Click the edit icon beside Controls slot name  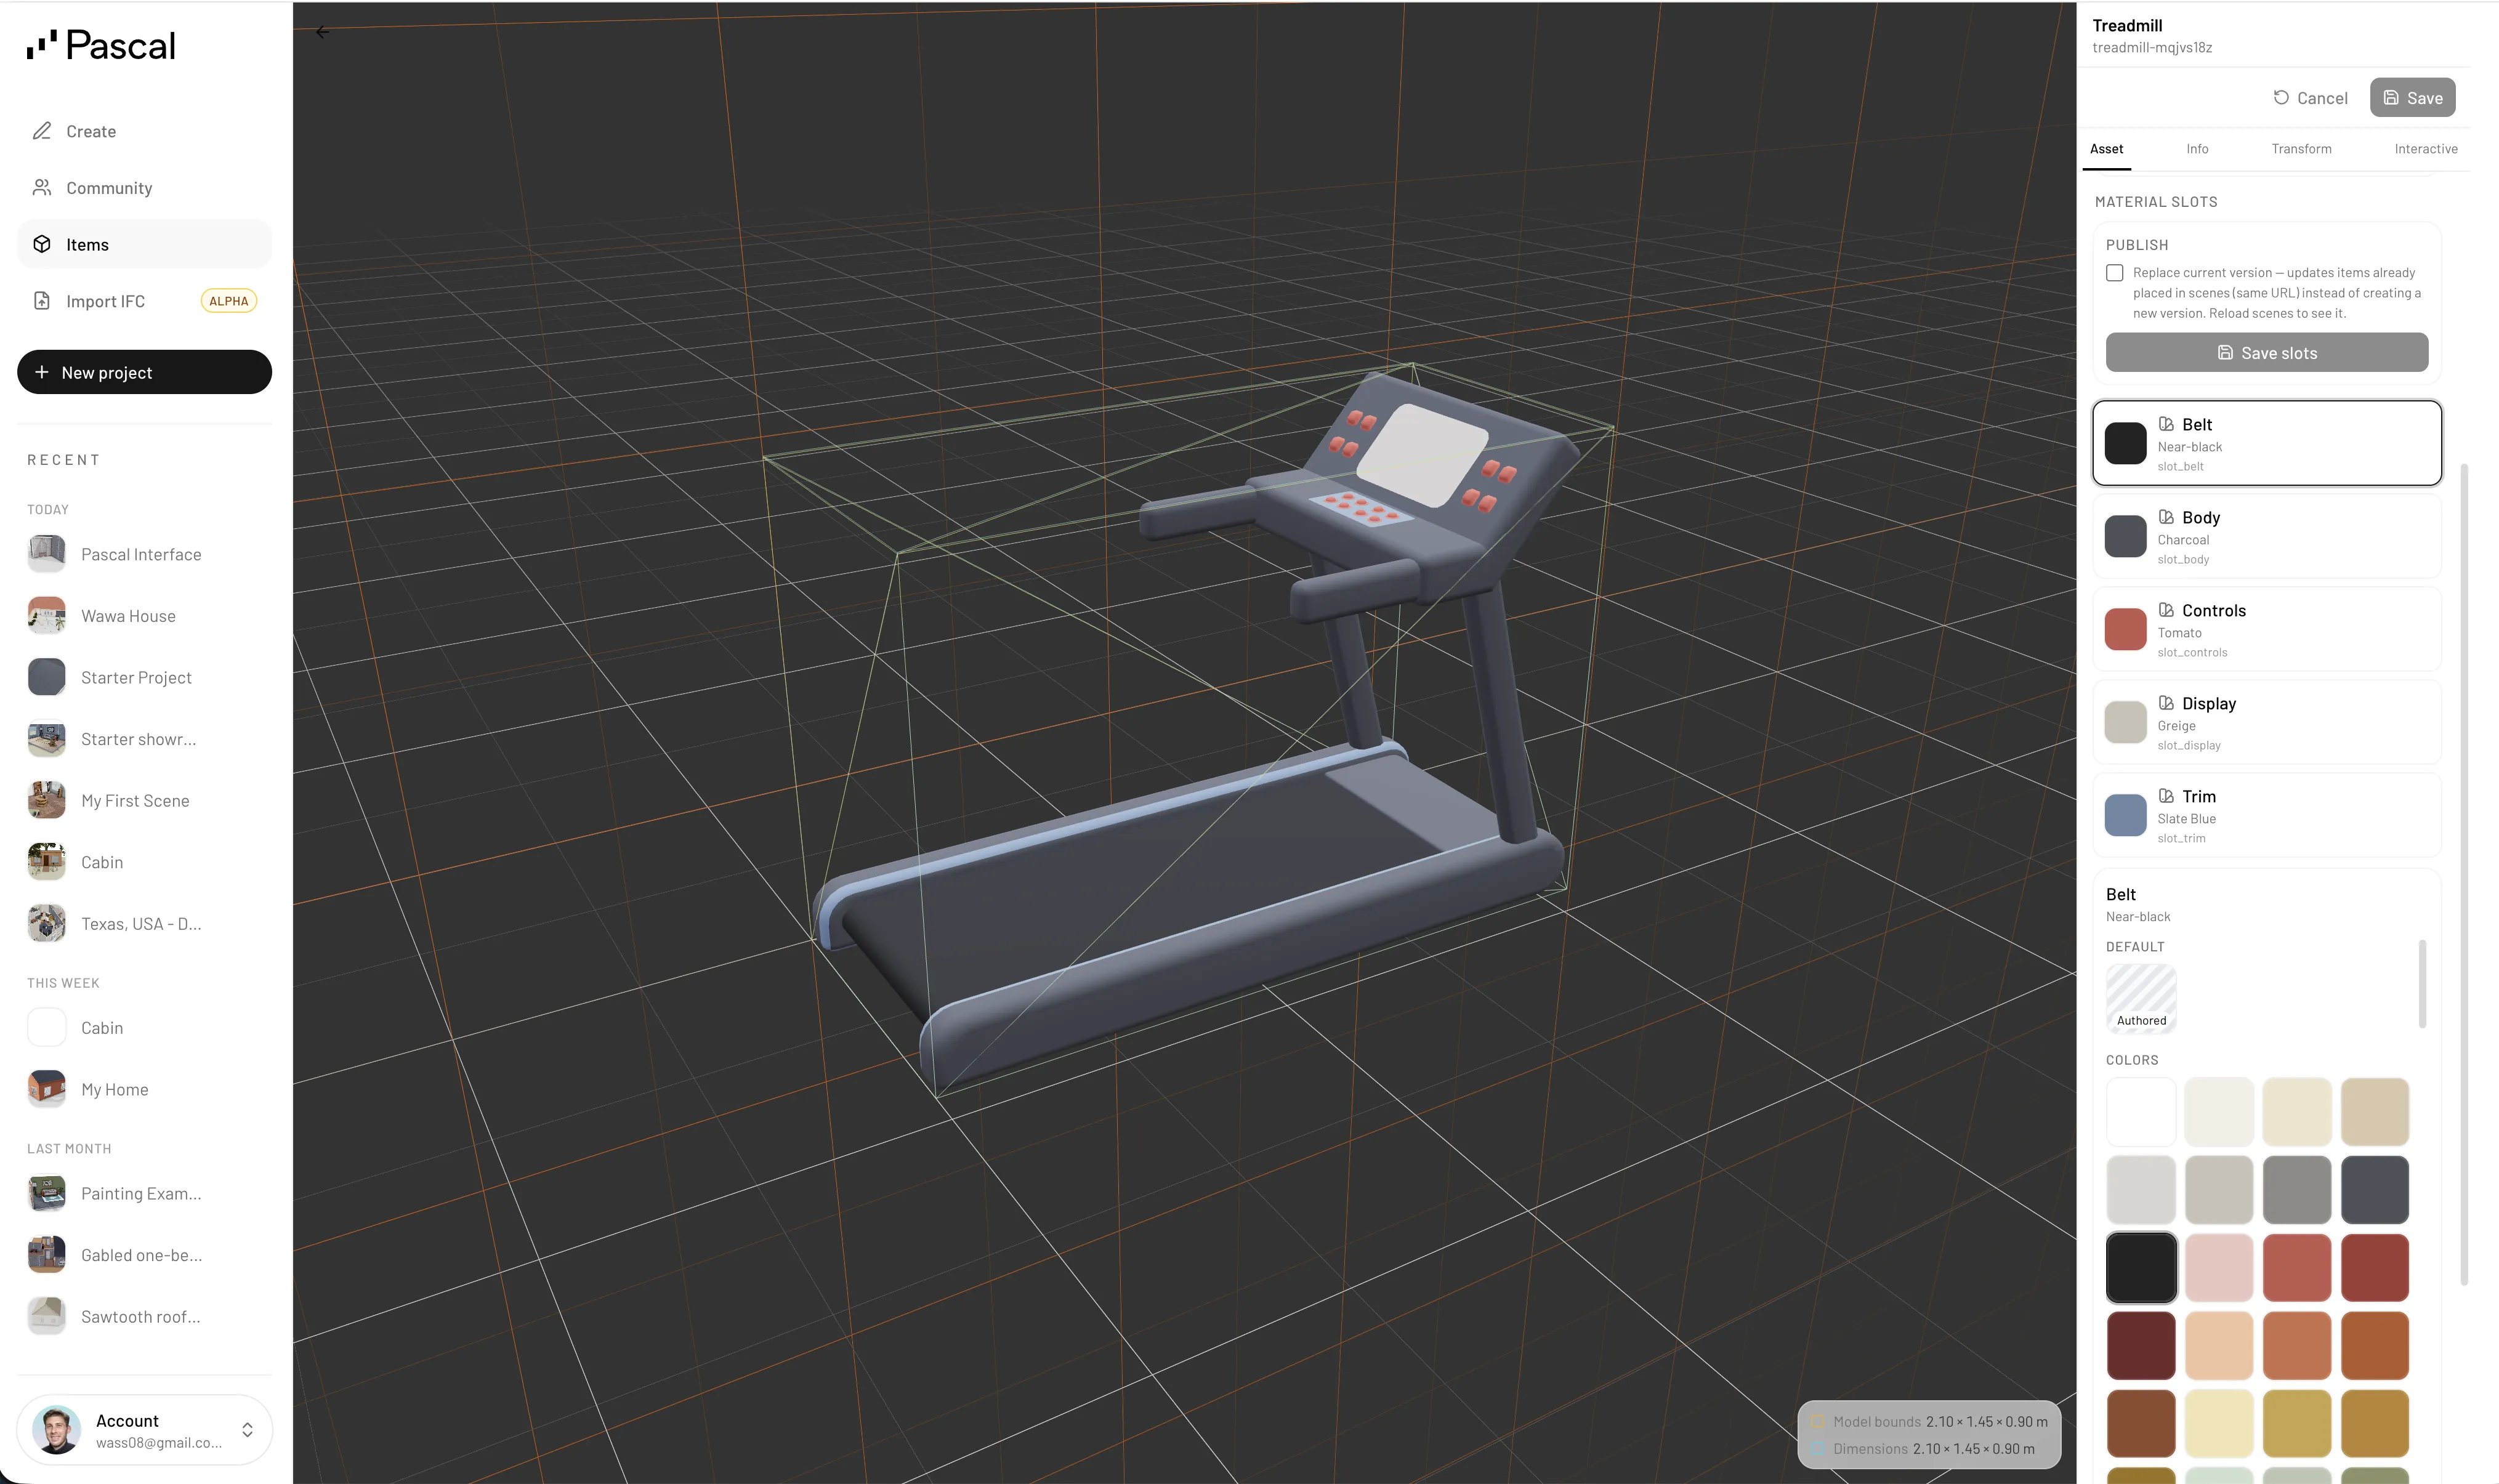[x=2166, y=610]
